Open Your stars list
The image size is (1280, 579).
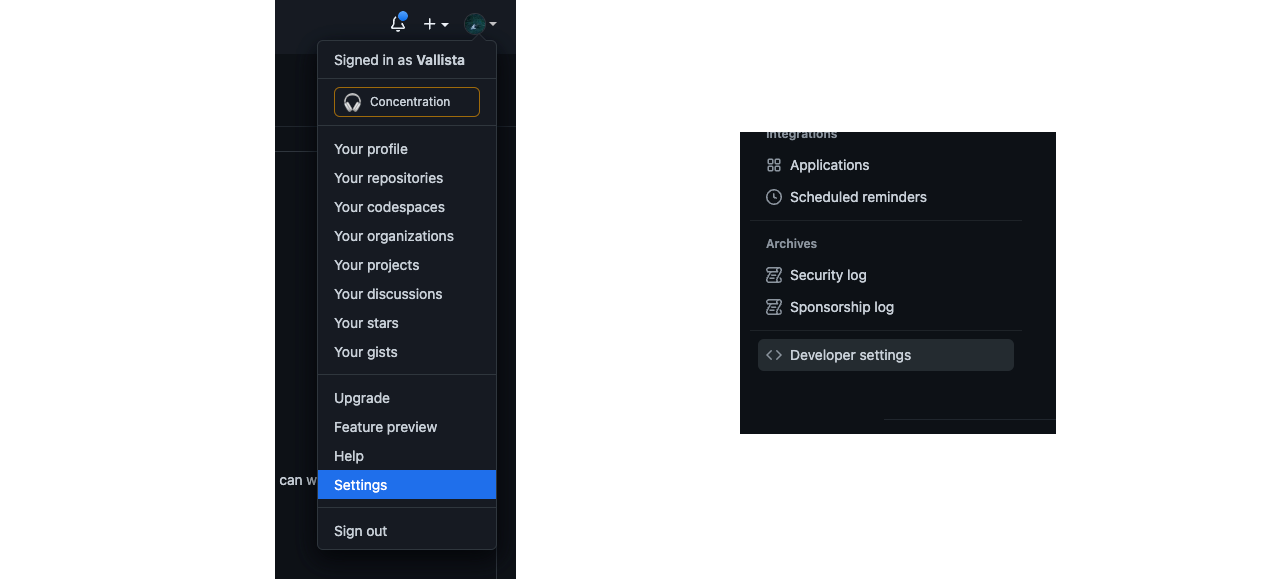point(366,323)
